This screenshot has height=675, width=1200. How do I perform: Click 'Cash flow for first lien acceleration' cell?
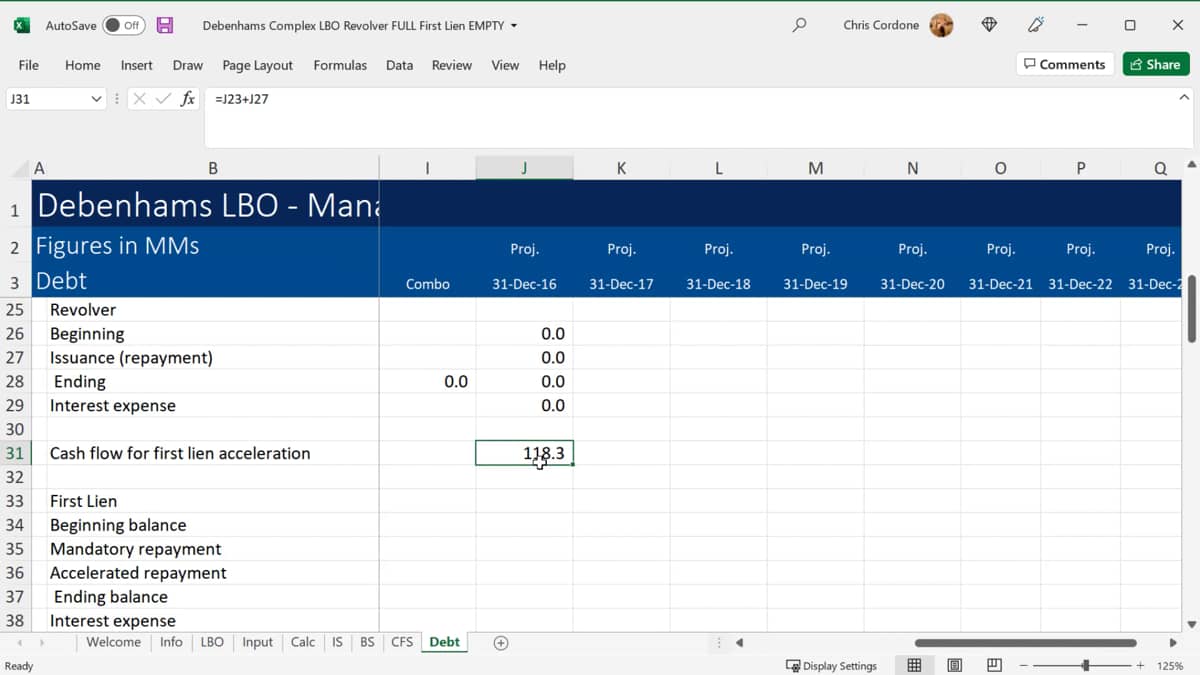coord(205,453)
